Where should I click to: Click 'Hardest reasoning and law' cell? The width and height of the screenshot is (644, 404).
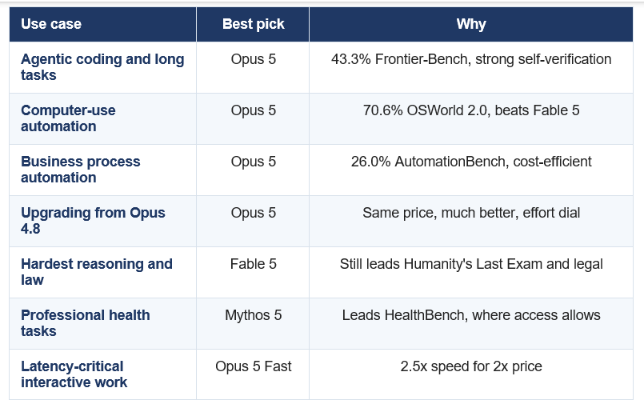(x=103, y=272)
